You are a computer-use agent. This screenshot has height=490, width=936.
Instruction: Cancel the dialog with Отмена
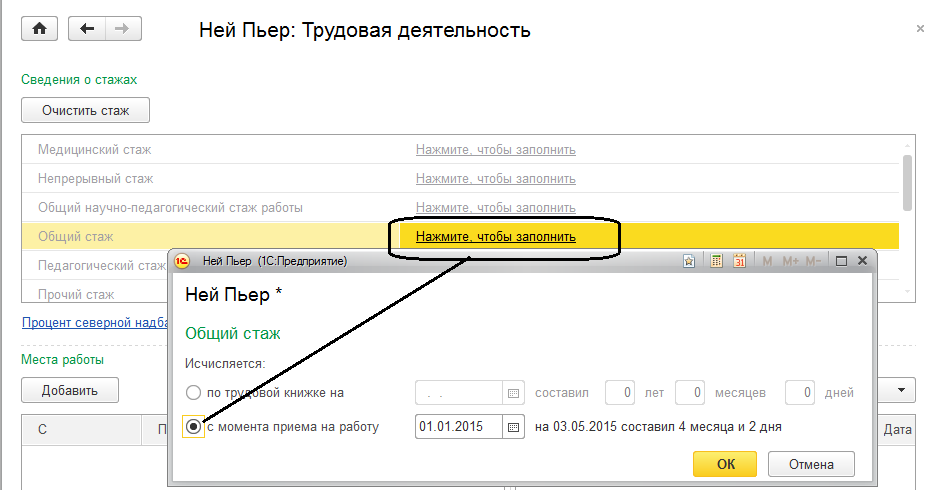811,464
